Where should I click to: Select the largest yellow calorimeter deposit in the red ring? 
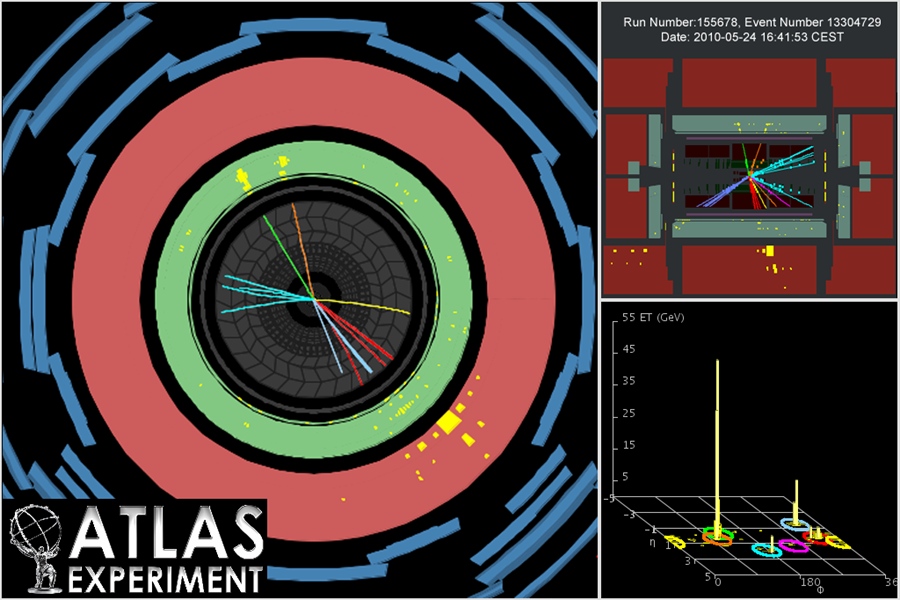(x=447, y=424)
